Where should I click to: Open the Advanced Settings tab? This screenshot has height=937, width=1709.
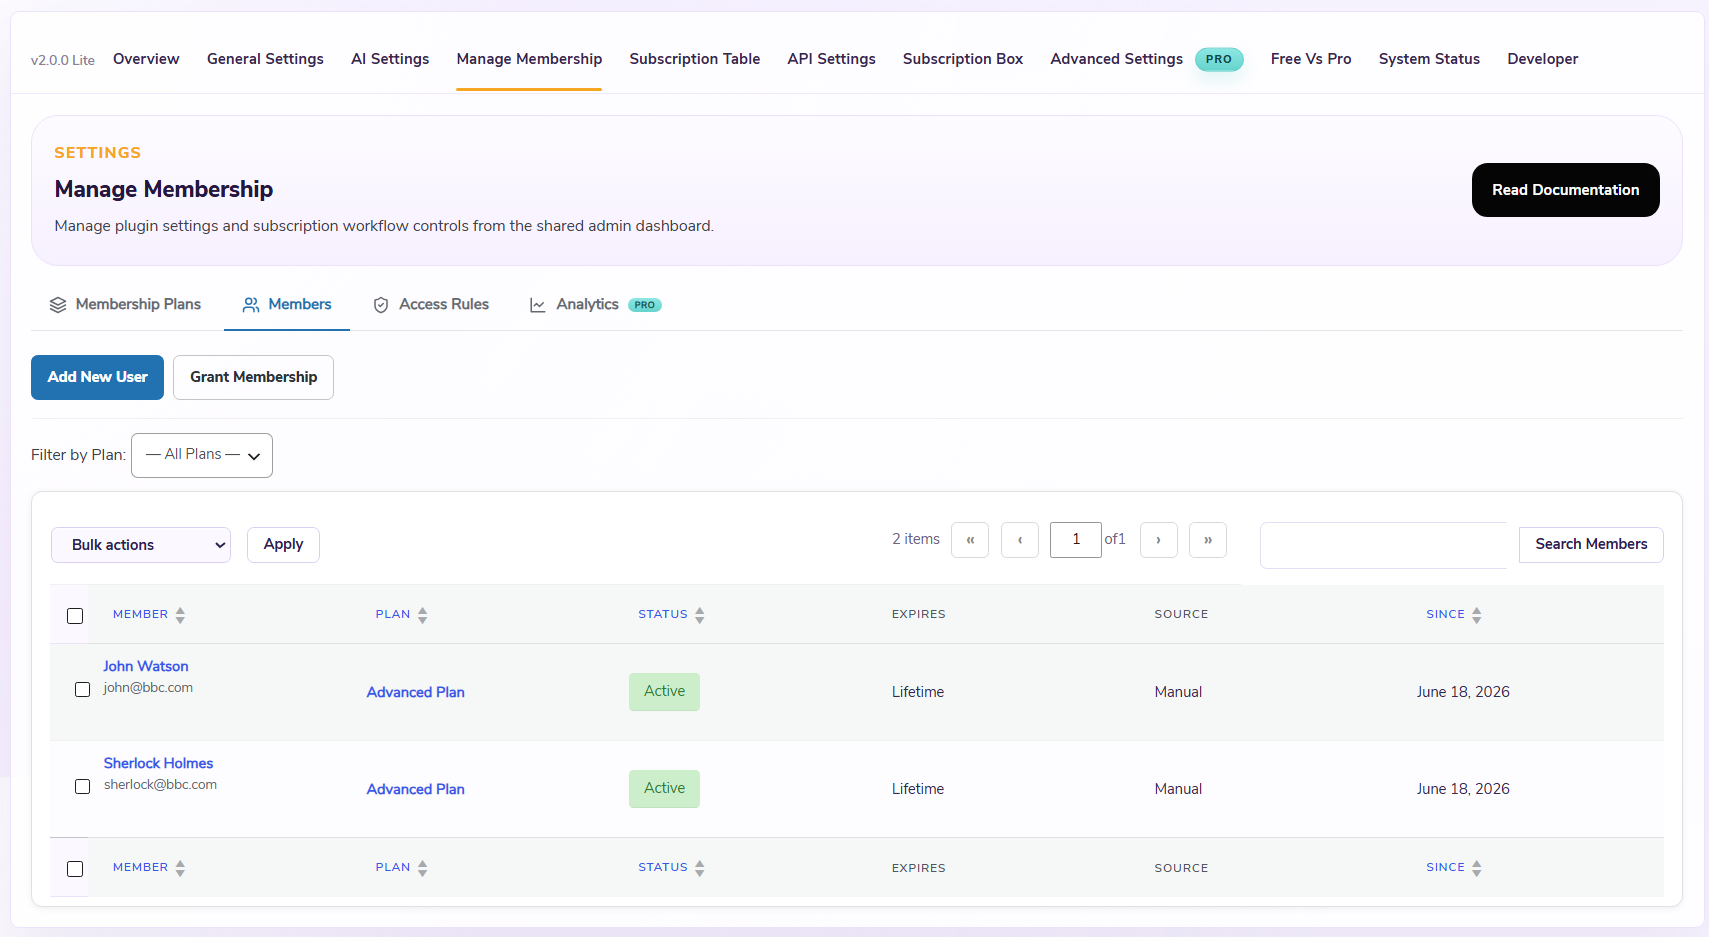pos(1116,59)
